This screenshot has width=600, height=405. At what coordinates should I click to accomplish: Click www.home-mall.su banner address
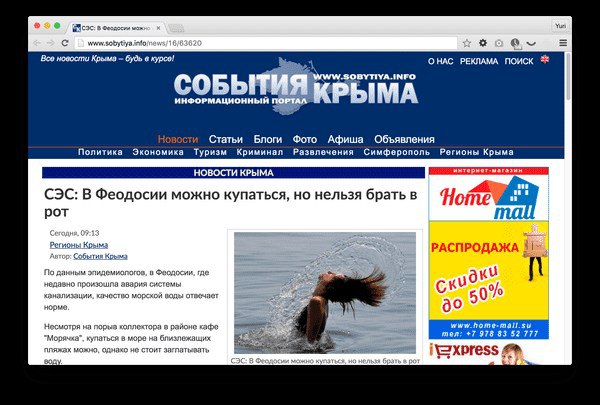(491, 326)
